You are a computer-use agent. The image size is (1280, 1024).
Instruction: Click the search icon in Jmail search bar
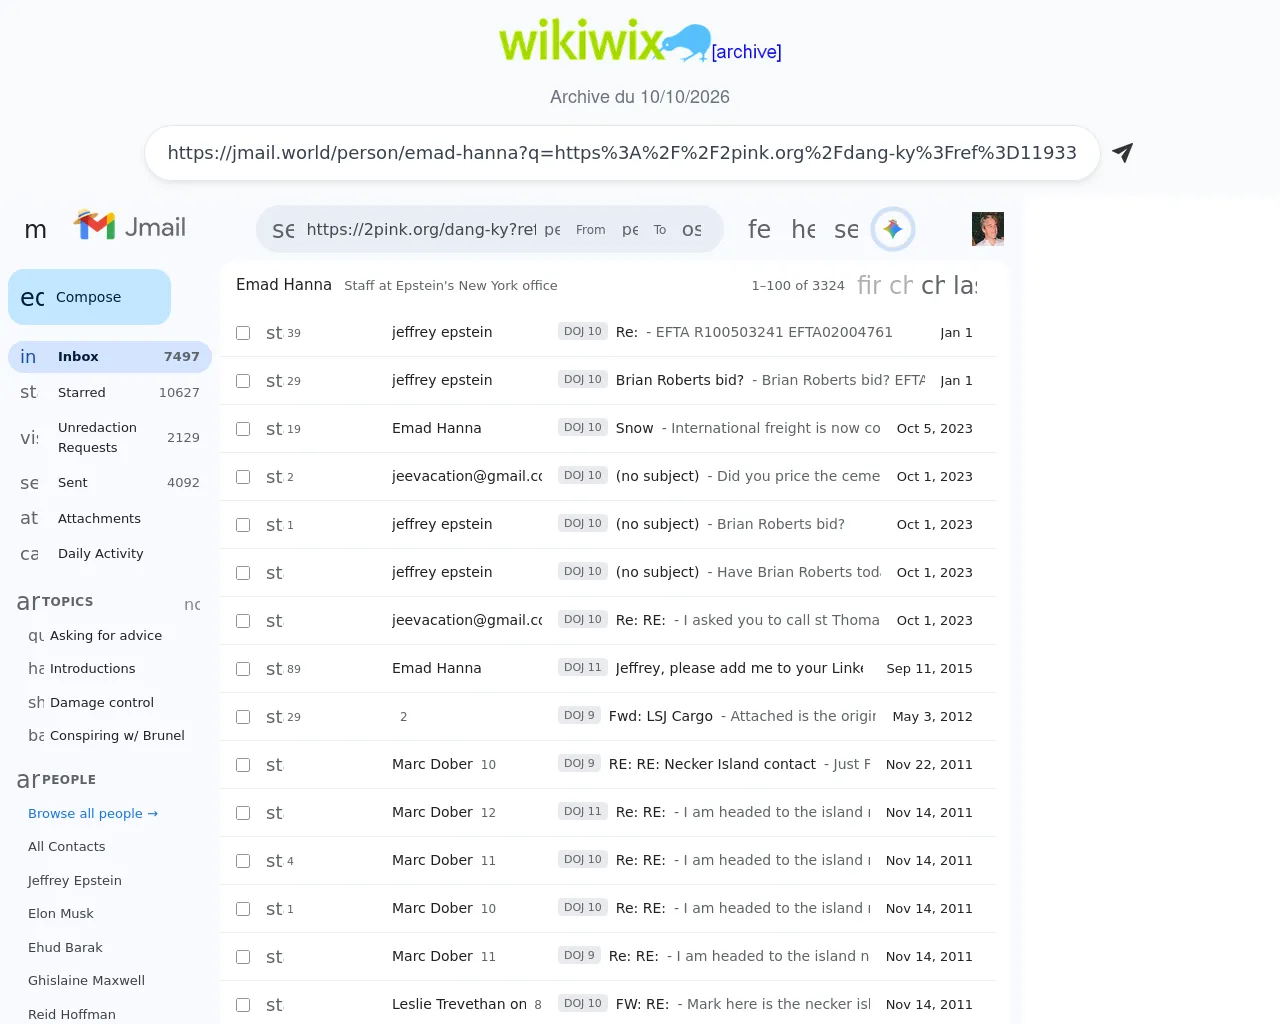(283, 229)
